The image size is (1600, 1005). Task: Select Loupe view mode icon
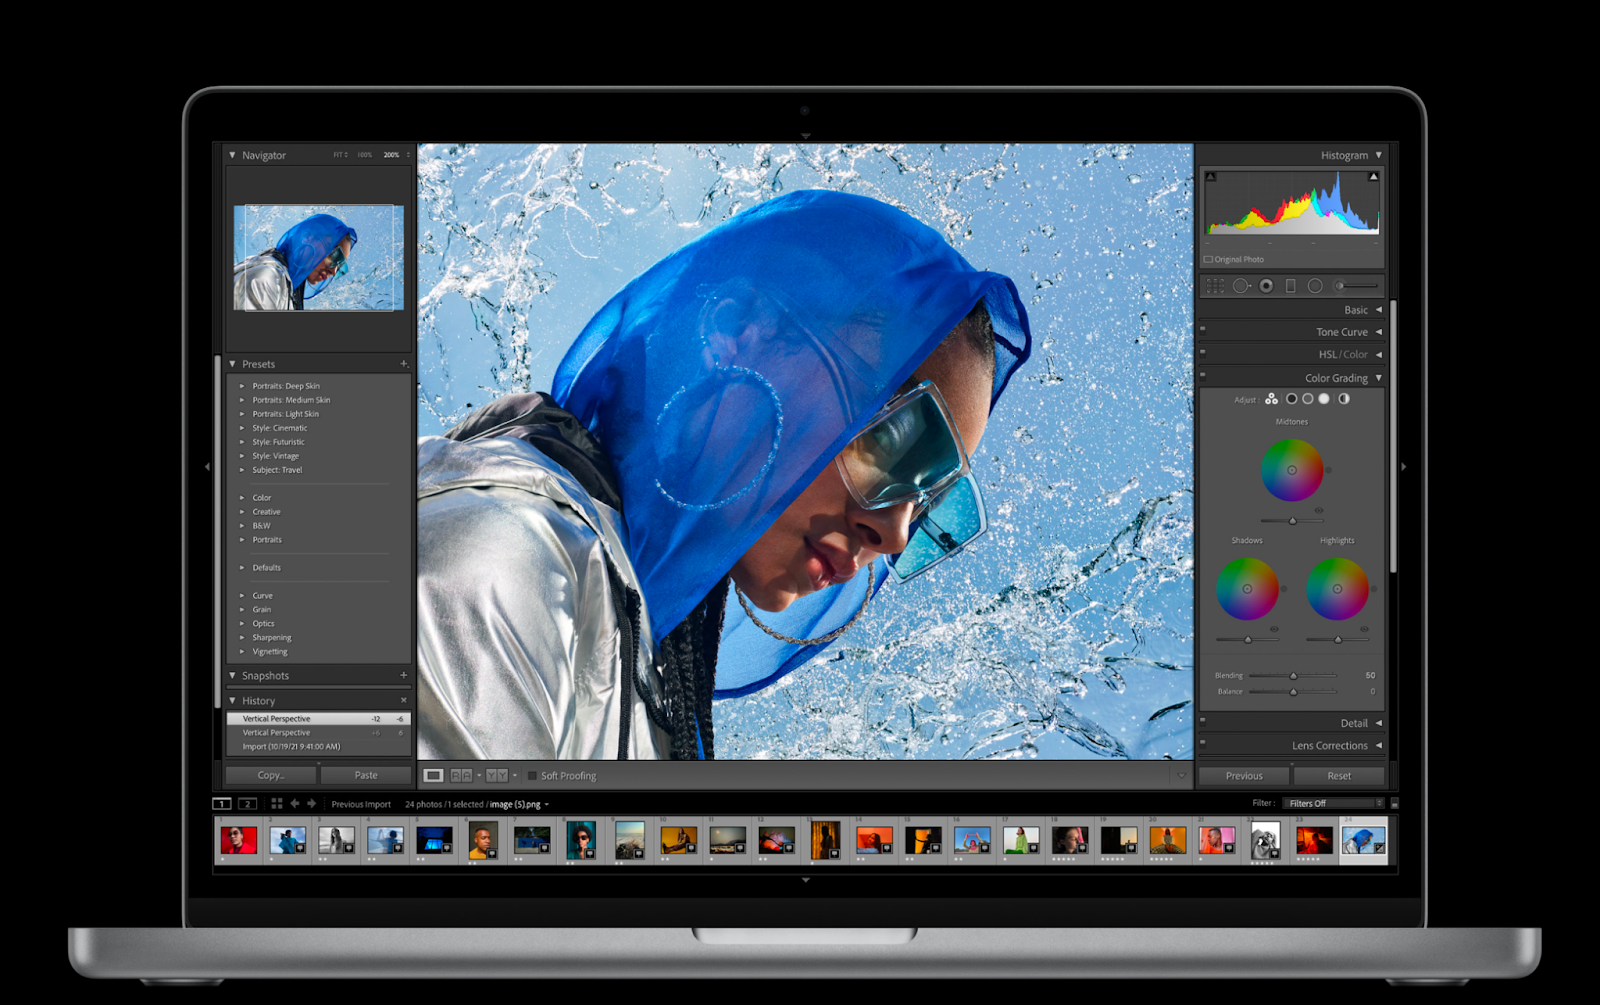pyautogui.click(x=433, y=775)
